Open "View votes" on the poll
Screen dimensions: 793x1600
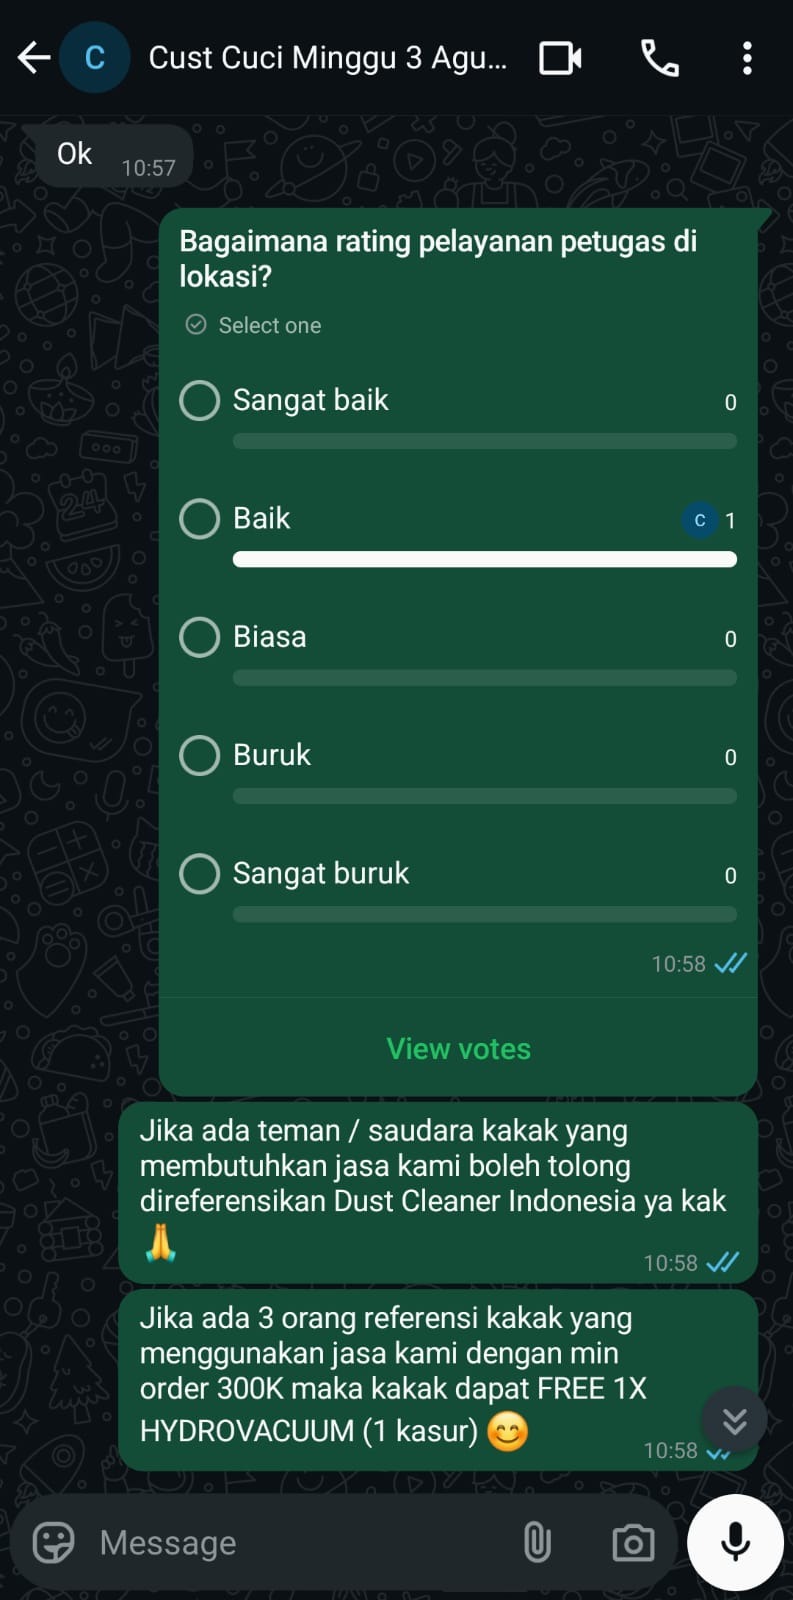point(458,1048)
